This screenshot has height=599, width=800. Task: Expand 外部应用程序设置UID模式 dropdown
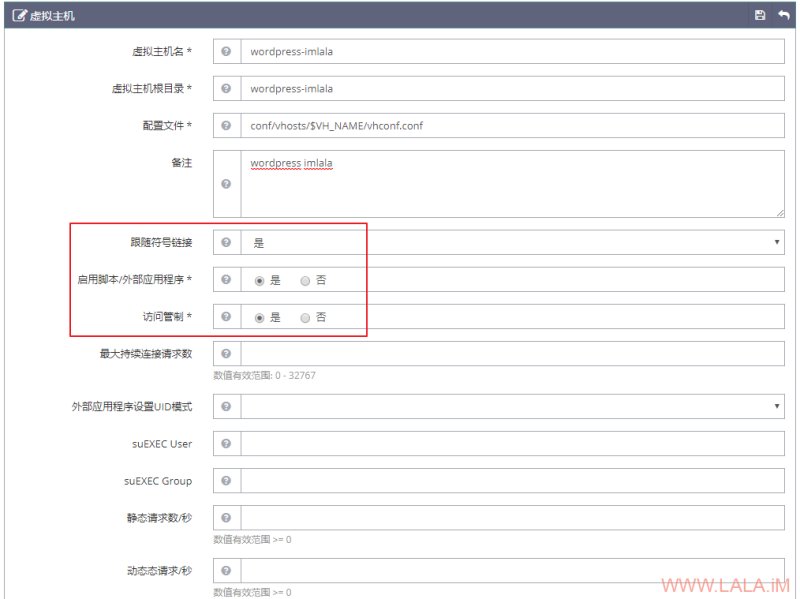click(x=512, y=407)
